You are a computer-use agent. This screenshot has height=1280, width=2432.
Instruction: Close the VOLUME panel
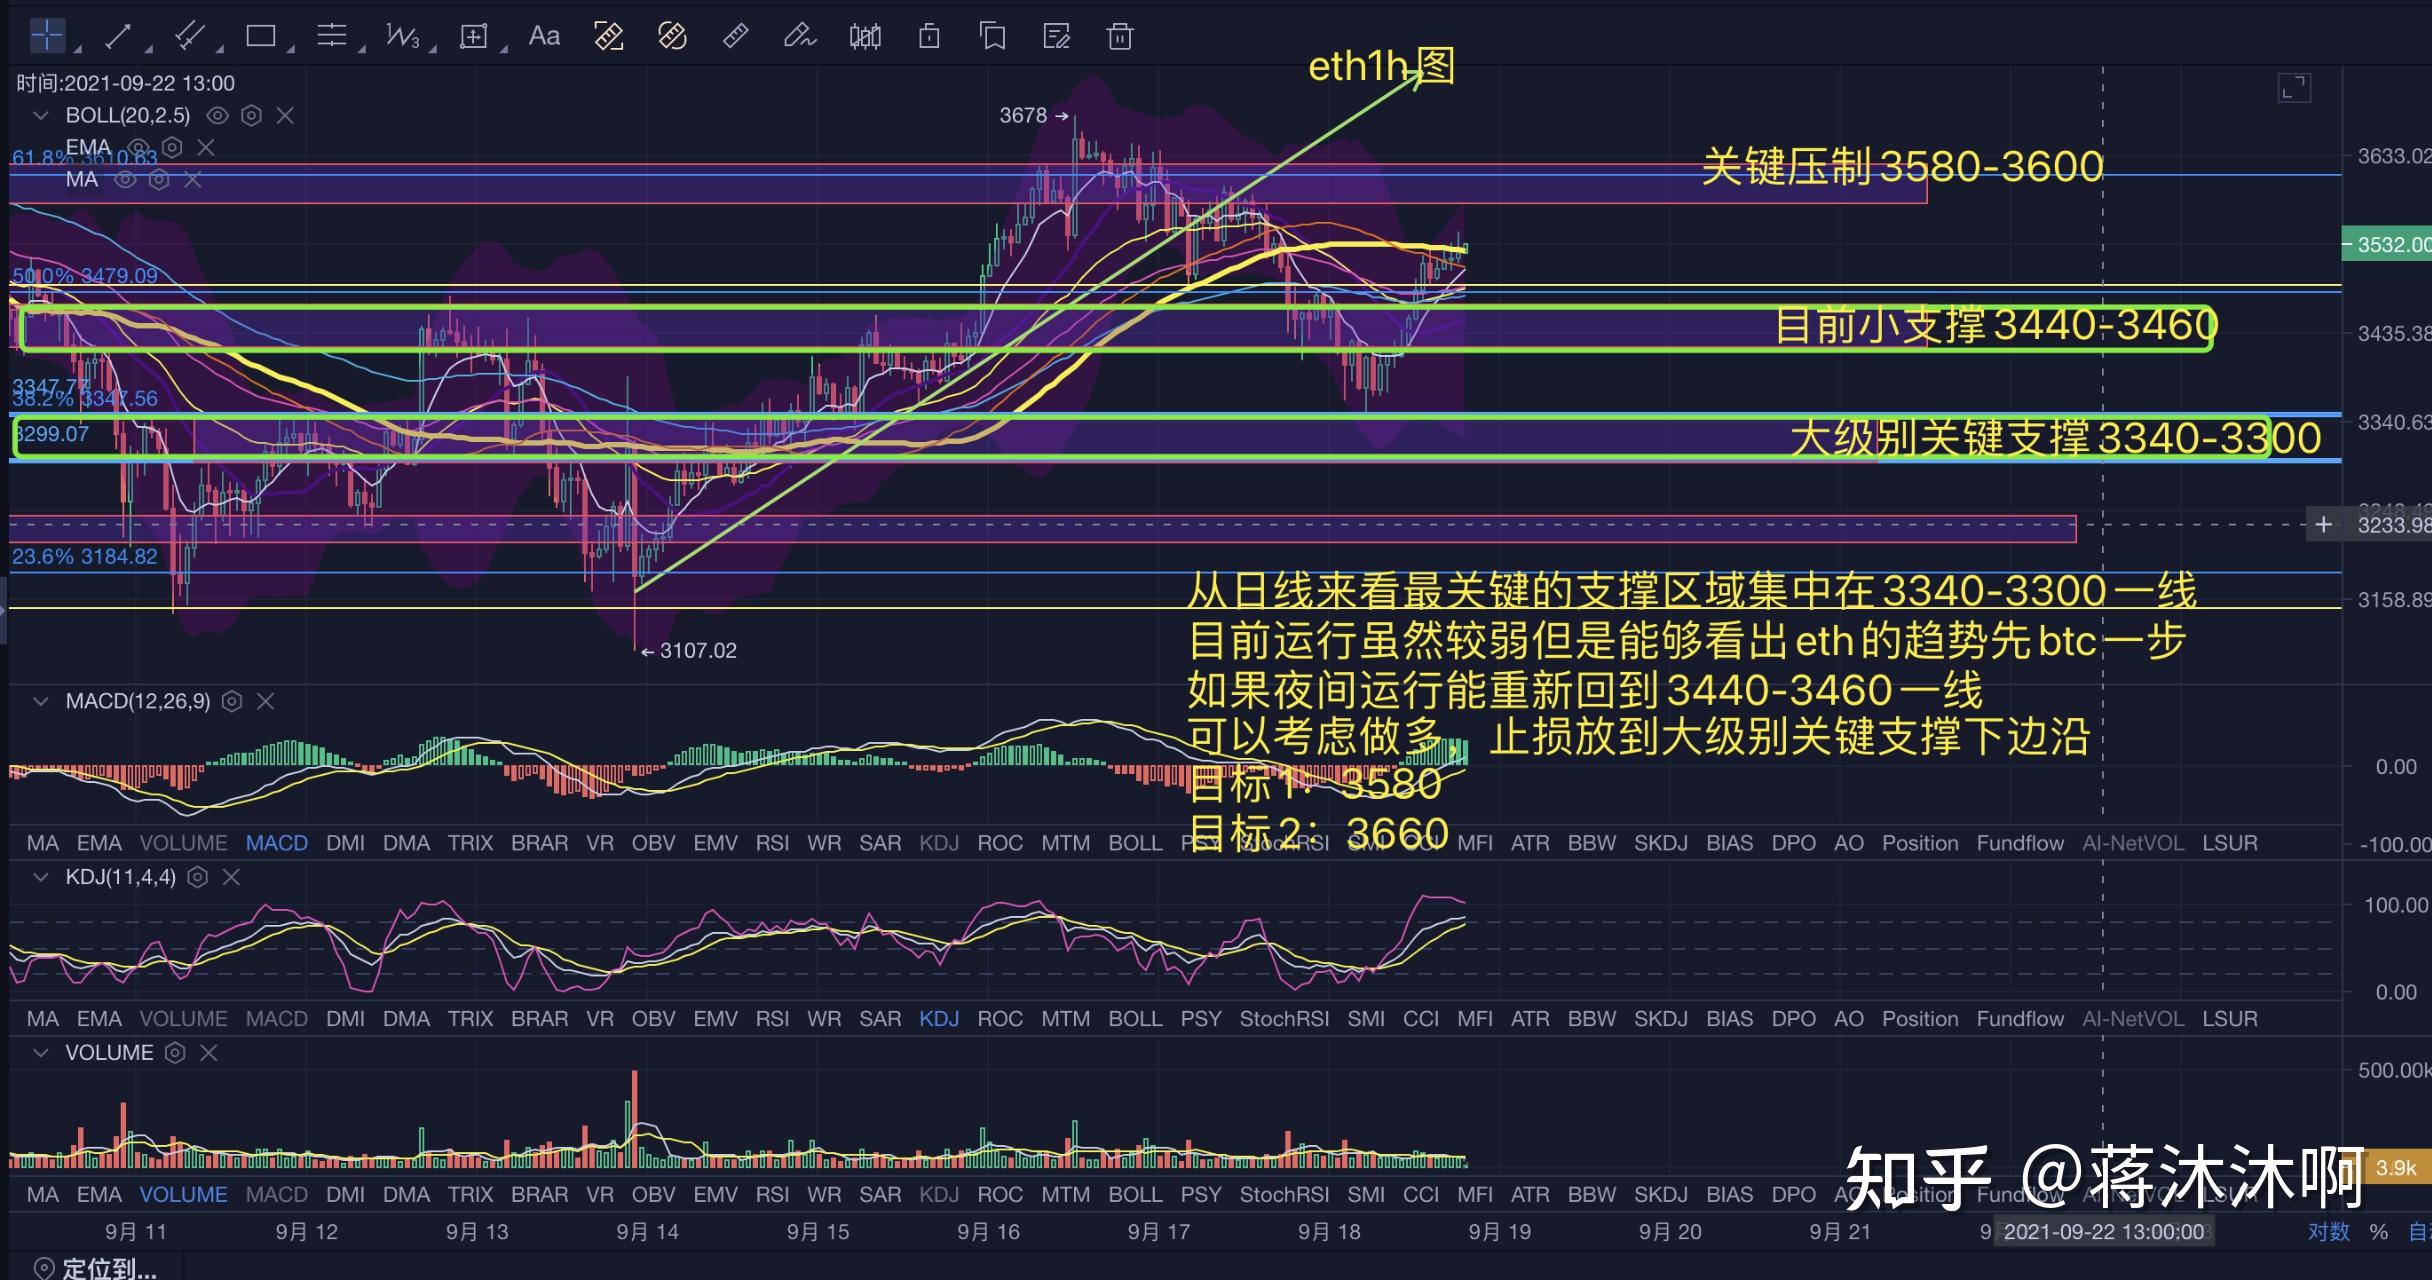pos(209,1053)
